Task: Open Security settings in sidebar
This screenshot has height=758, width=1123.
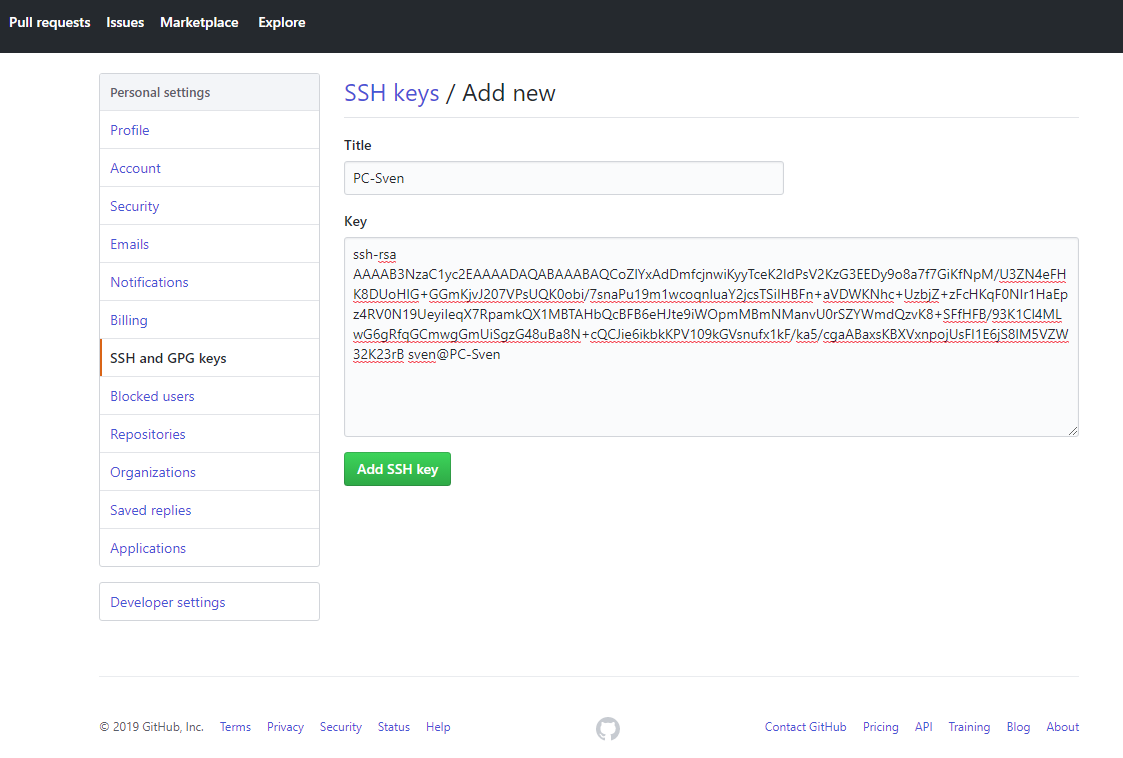Action: pyautogui.click(x=209, y=206)
